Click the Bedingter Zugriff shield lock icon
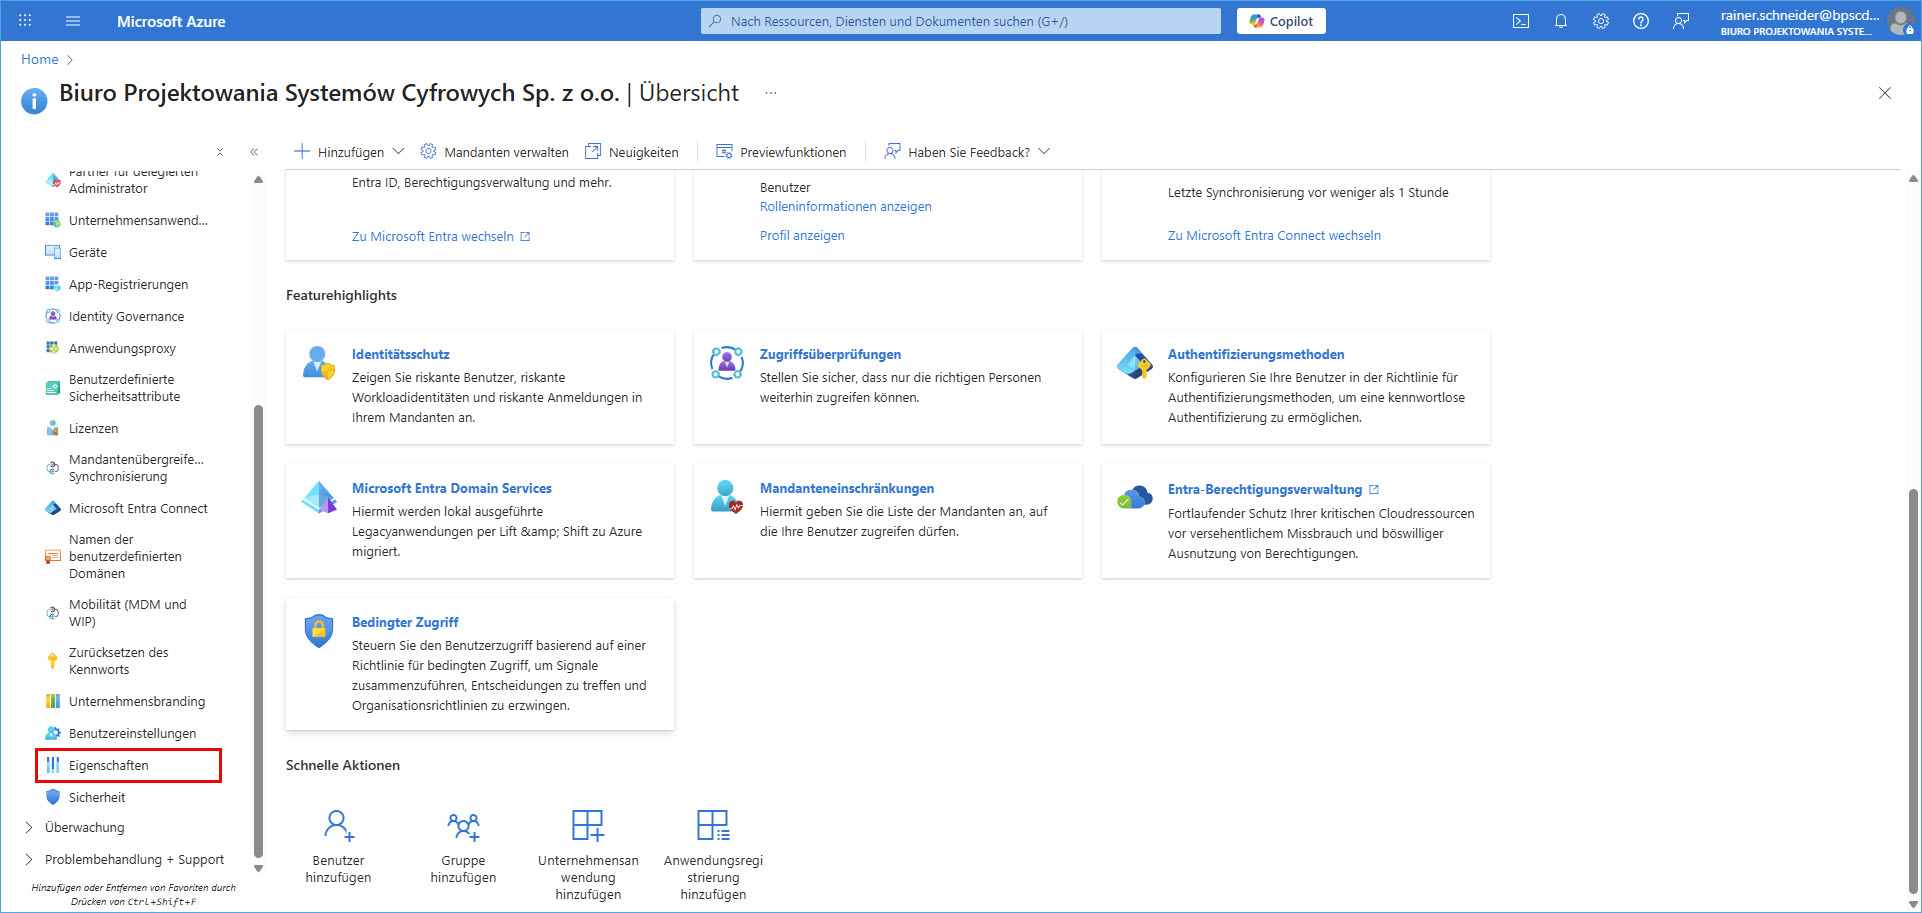Image resolution: width=1922 pixels, height=913 pixels. point(319,630)
